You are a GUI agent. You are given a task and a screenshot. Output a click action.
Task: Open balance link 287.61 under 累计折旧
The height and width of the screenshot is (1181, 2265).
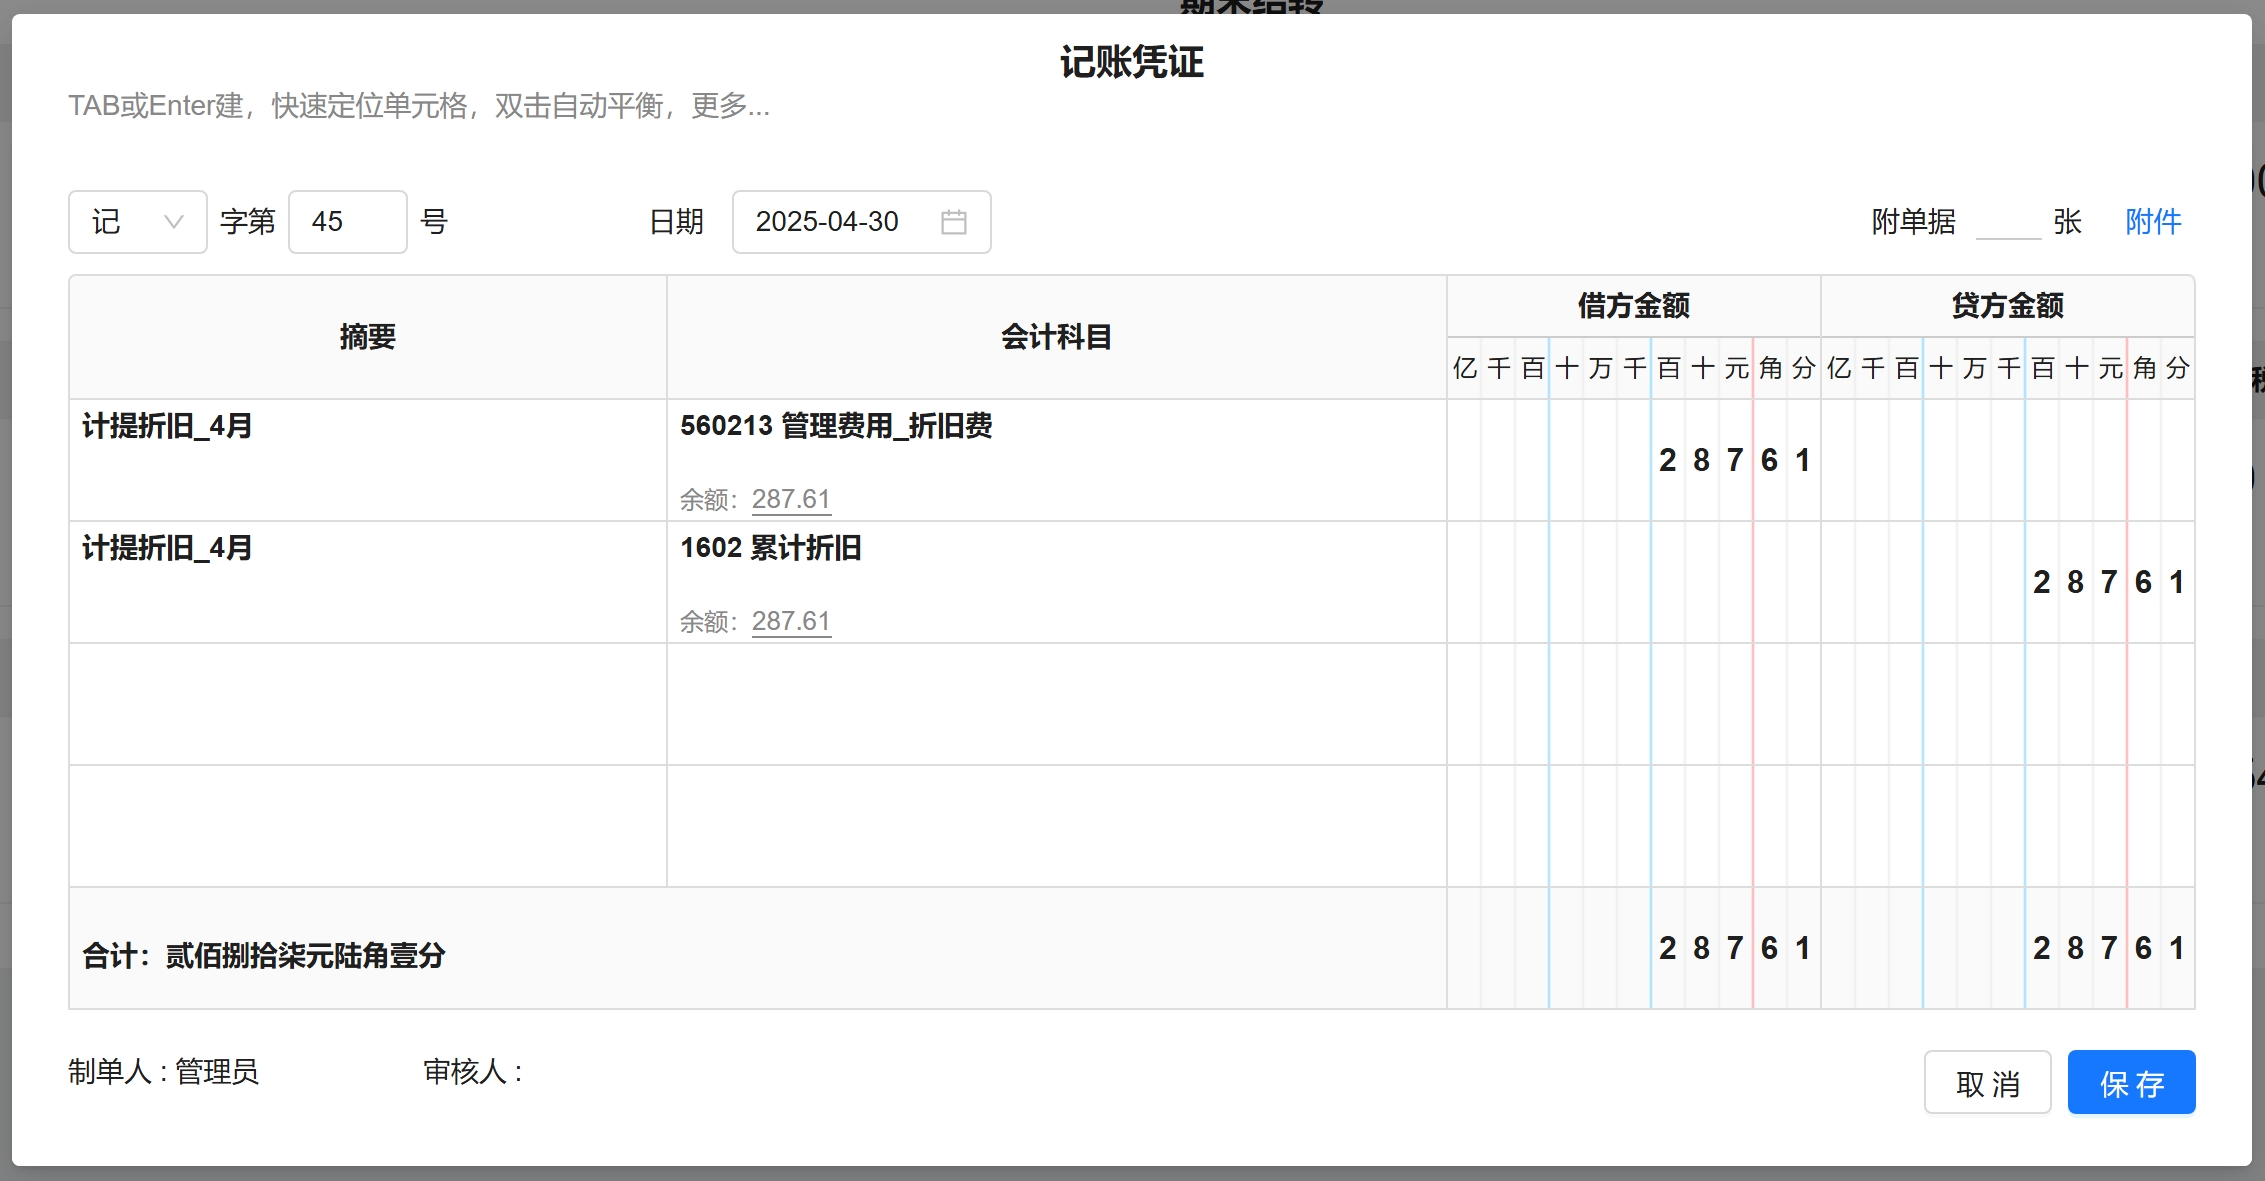(x=791, y=621)
